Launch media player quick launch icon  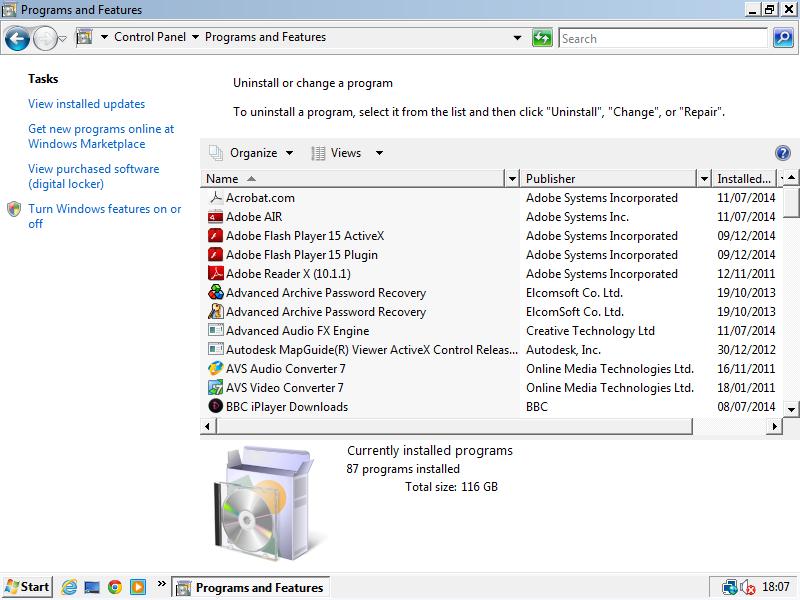point(138,587)
